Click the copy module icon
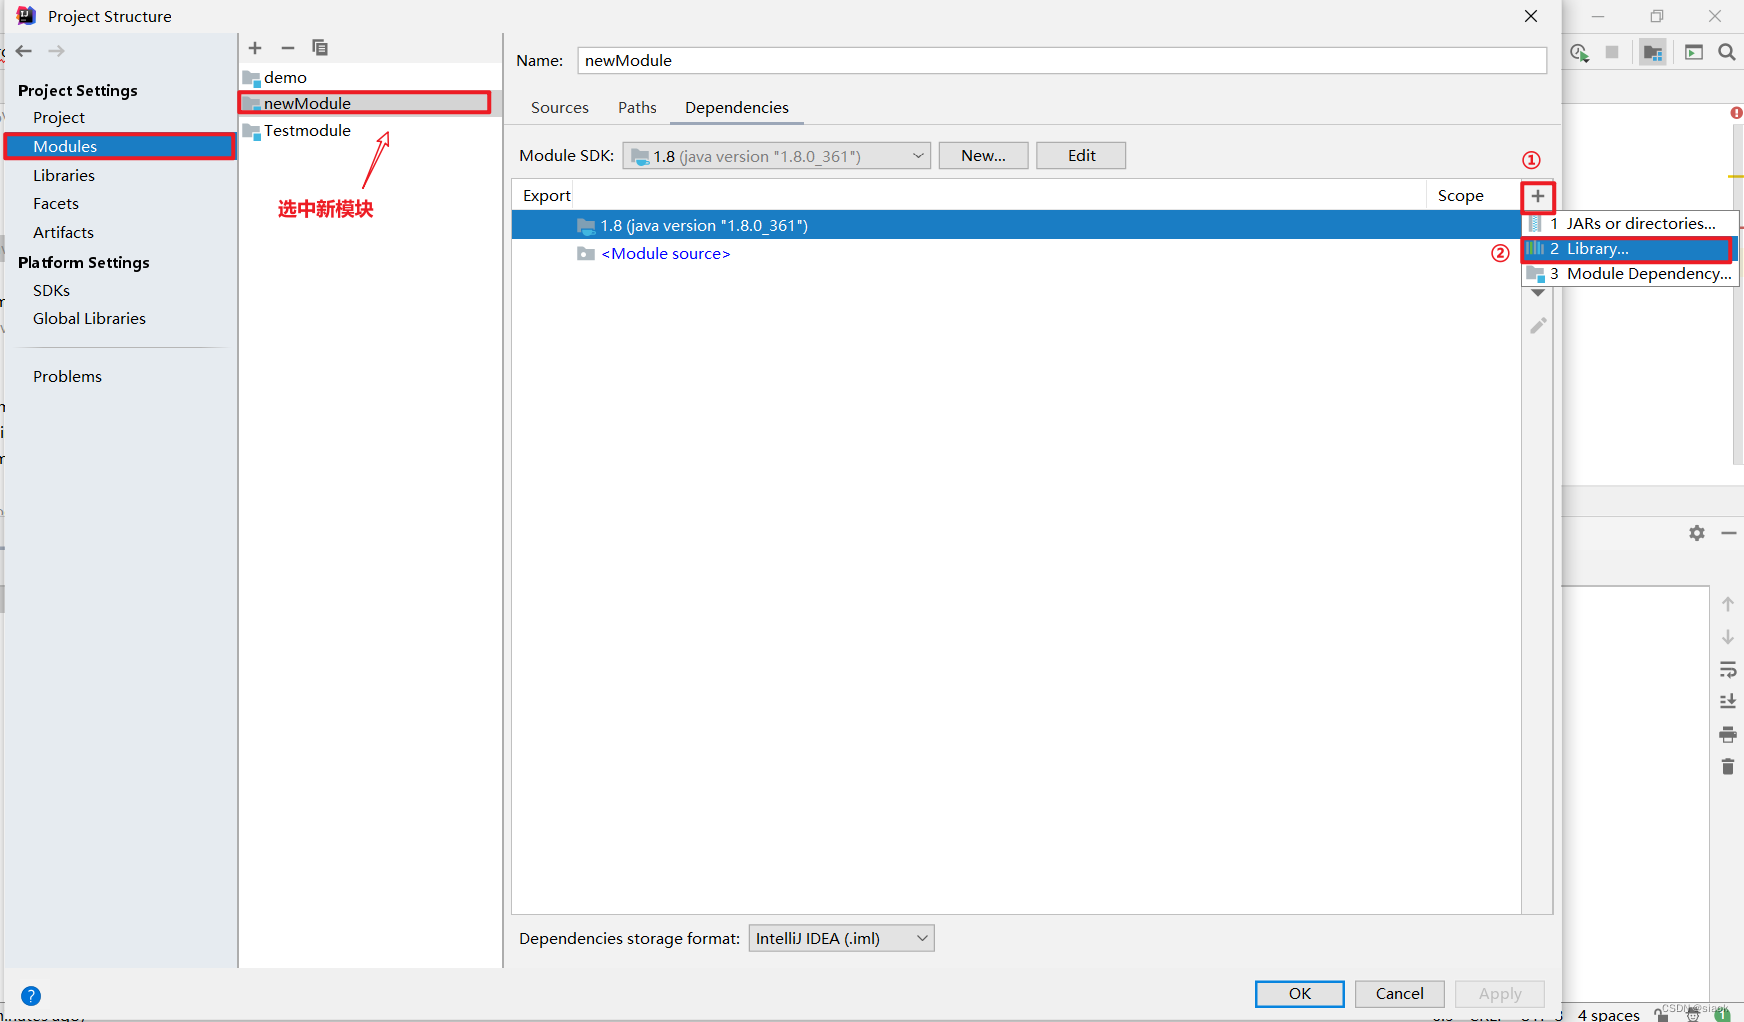 tap(320, 48)
